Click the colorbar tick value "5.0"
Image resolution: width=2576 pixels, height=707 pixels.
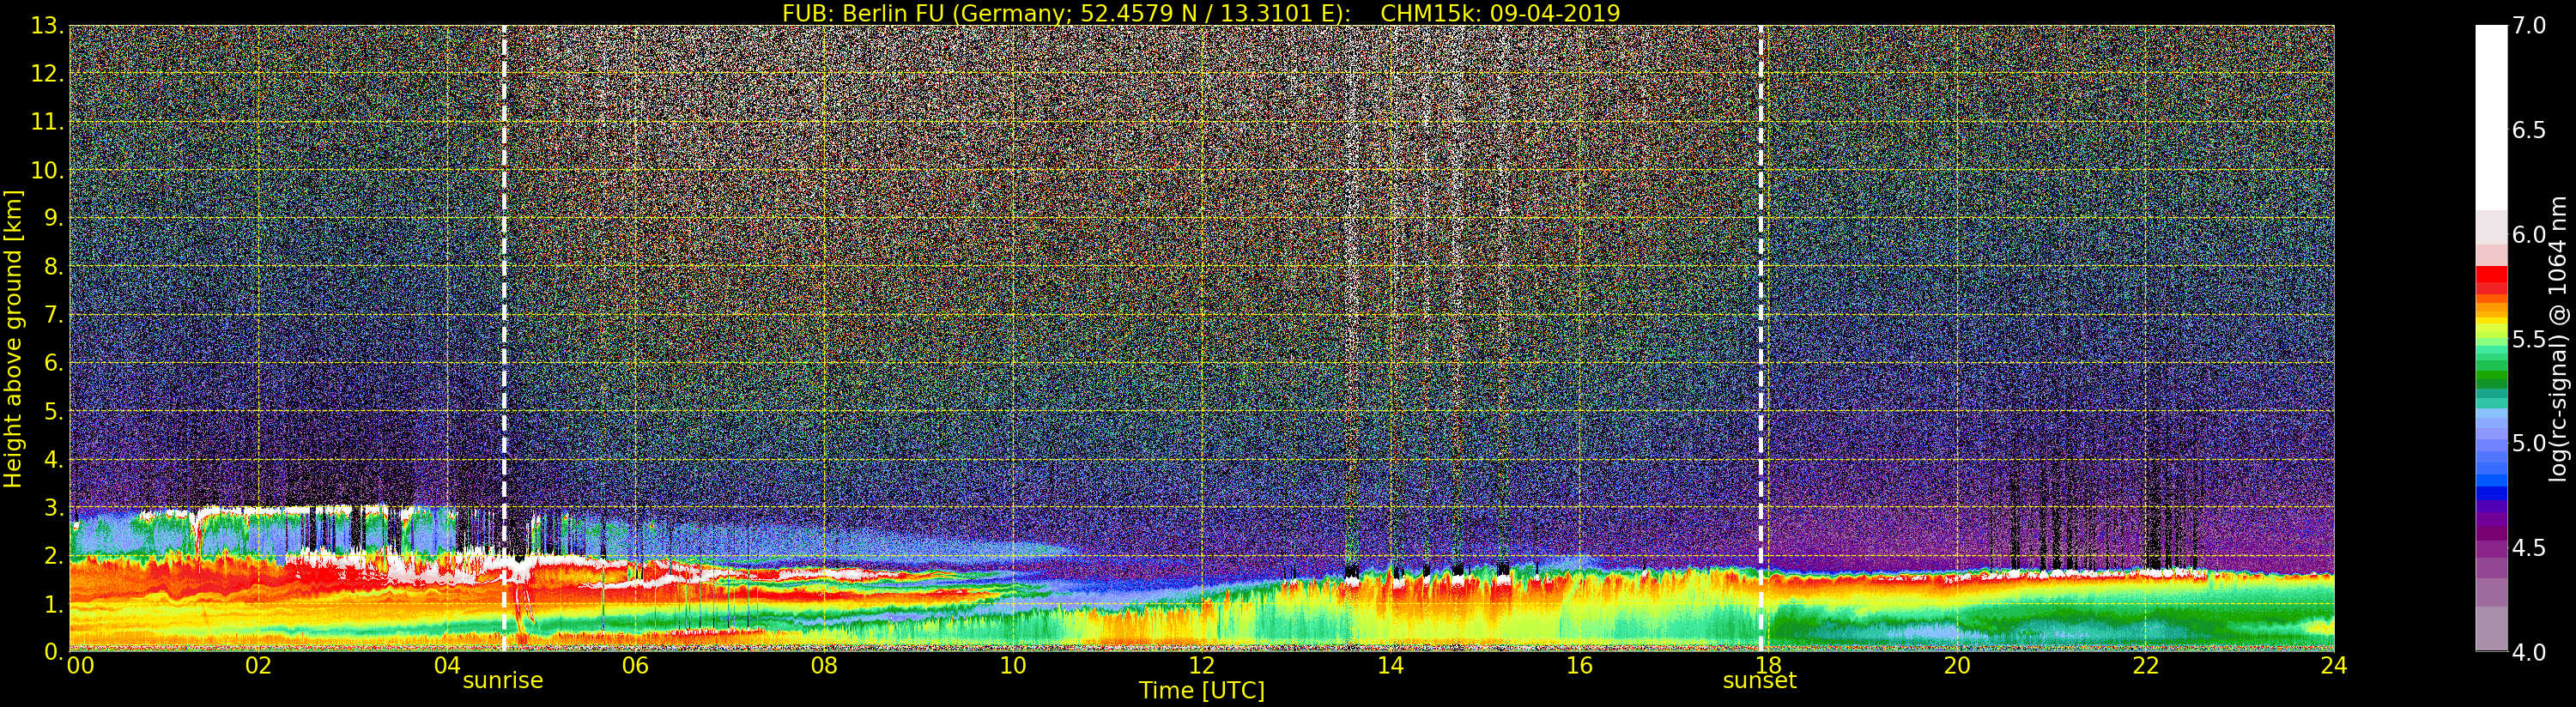click(2529, 443)
